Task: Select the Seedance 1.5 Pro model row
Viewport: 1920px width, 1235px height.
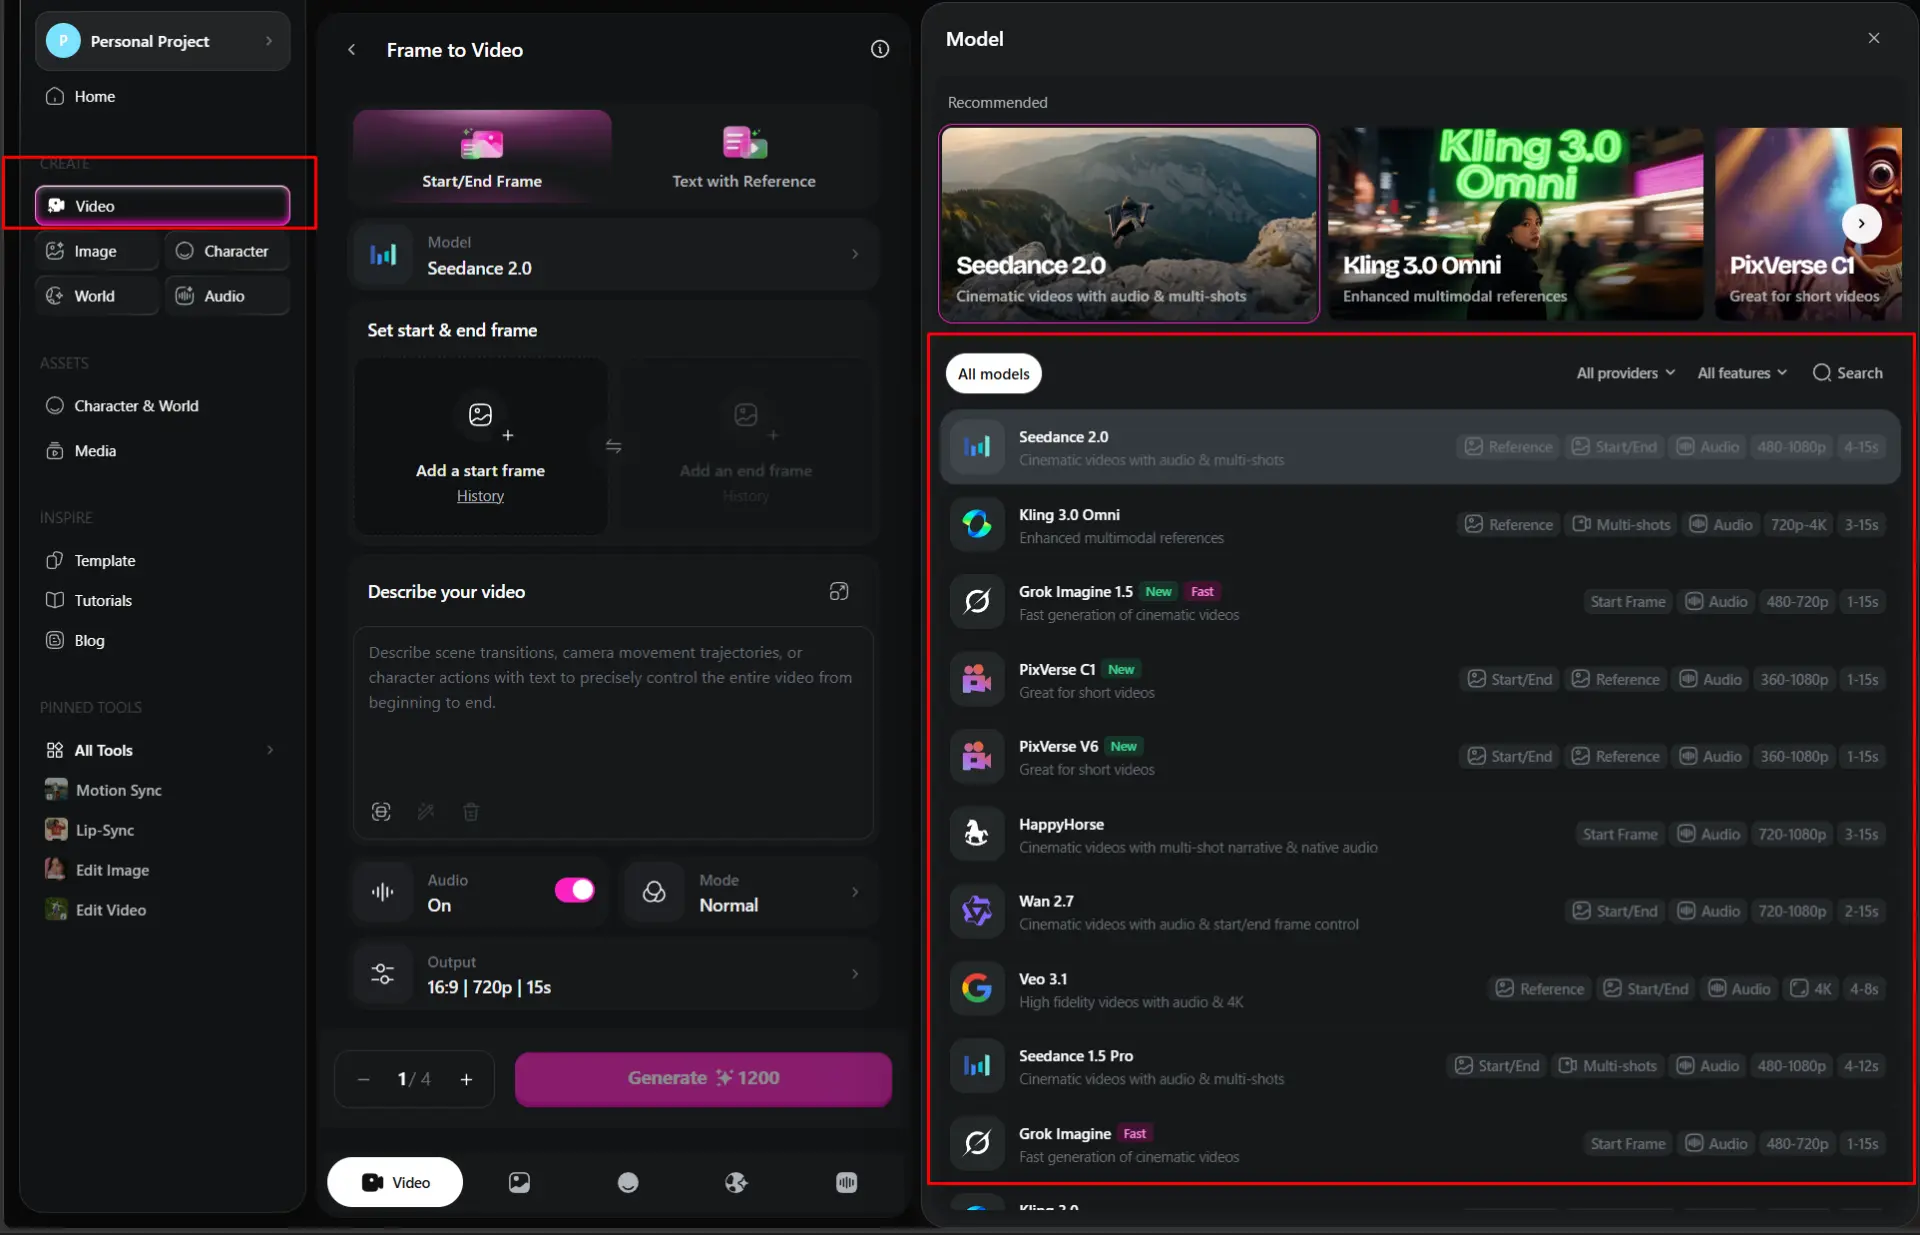Action: click(1420, 1066)
